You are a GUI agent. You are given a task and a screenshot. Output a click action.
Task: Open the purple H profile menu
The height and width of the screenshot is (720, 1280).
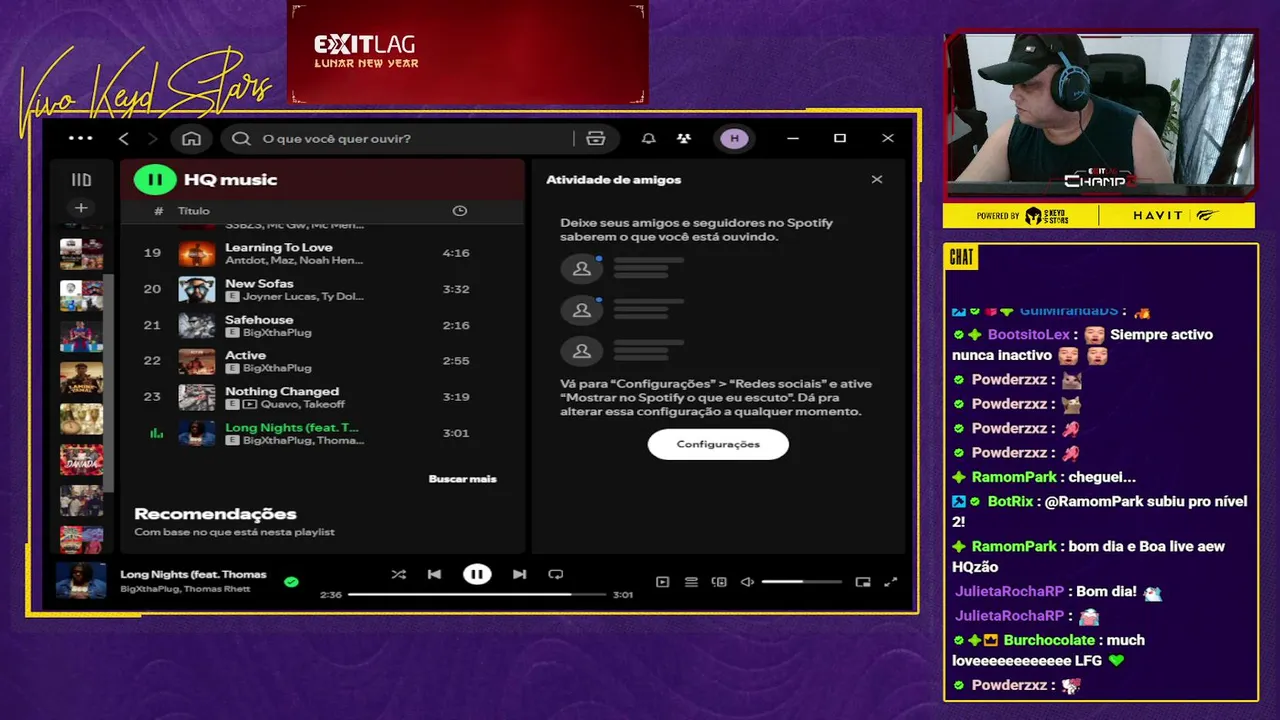point(735,138)
